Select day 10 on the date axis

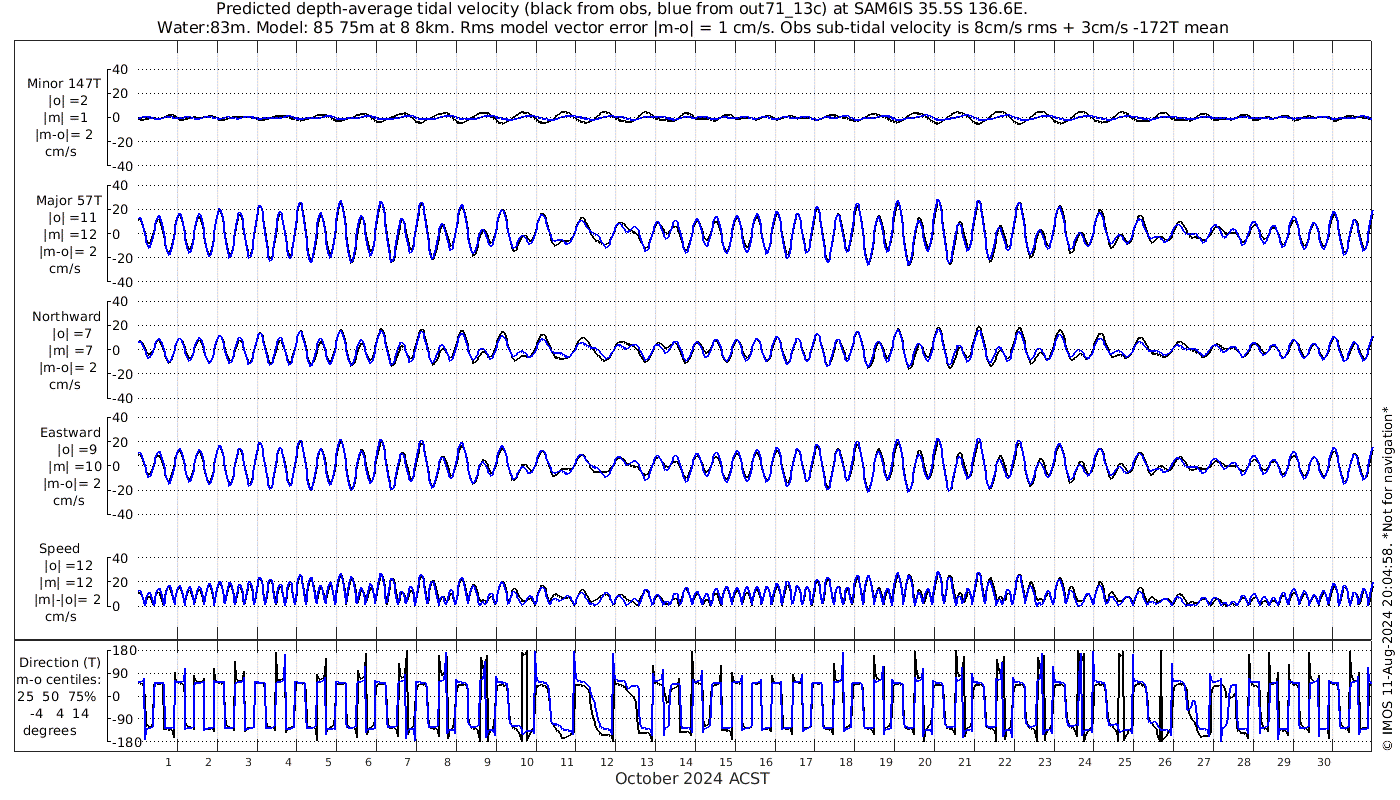[527, 761]
